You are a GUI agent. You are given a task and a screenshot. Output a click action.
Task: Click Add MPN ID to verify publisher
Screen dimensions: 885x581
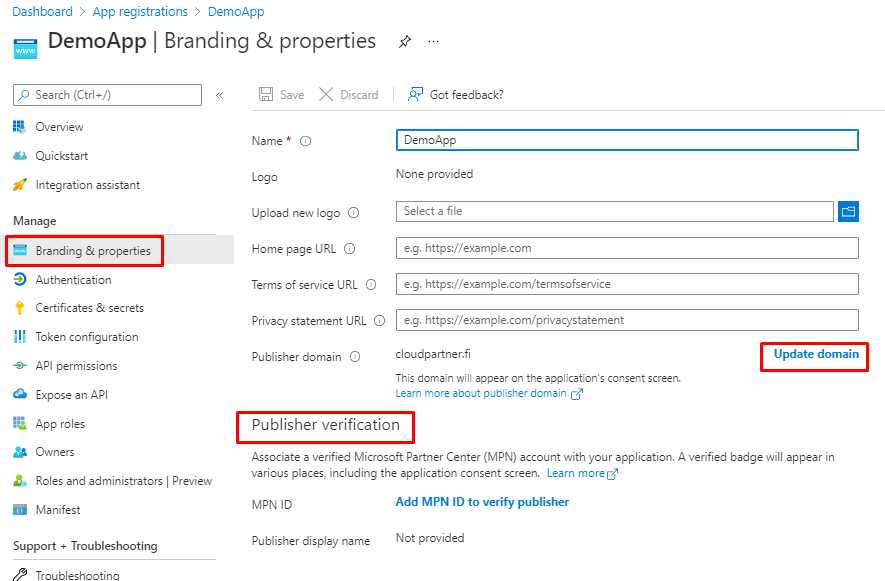pos(482,502)
